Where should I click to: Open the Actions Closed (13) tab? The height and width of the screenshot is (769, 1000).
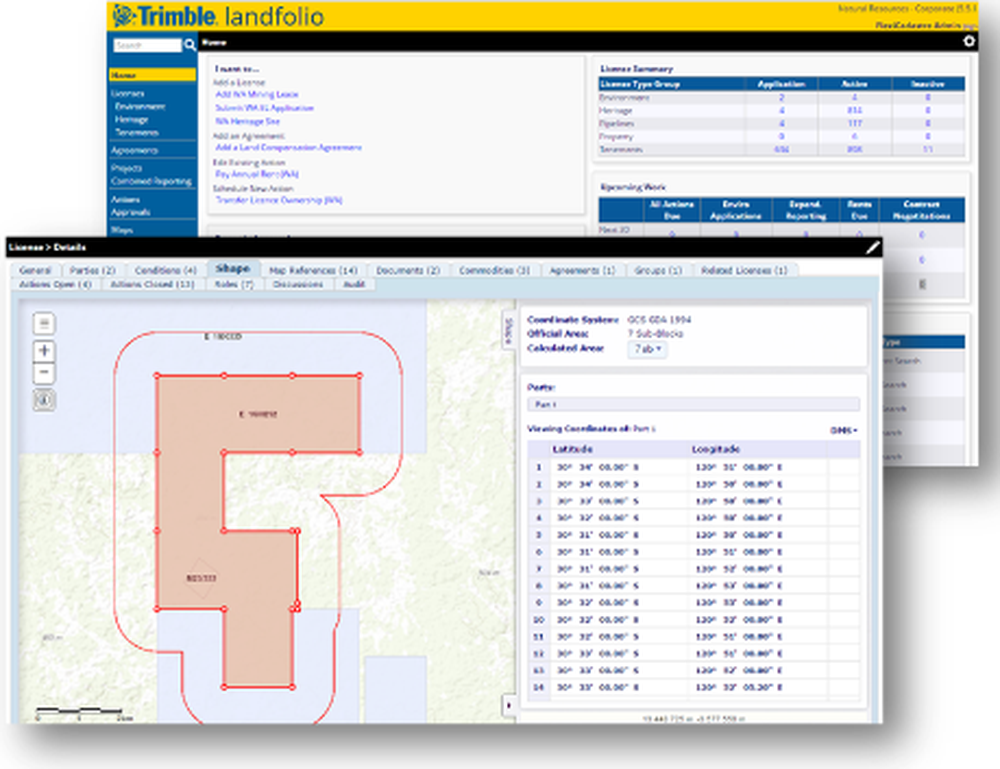pyautogui.click(x=152, y=284)
